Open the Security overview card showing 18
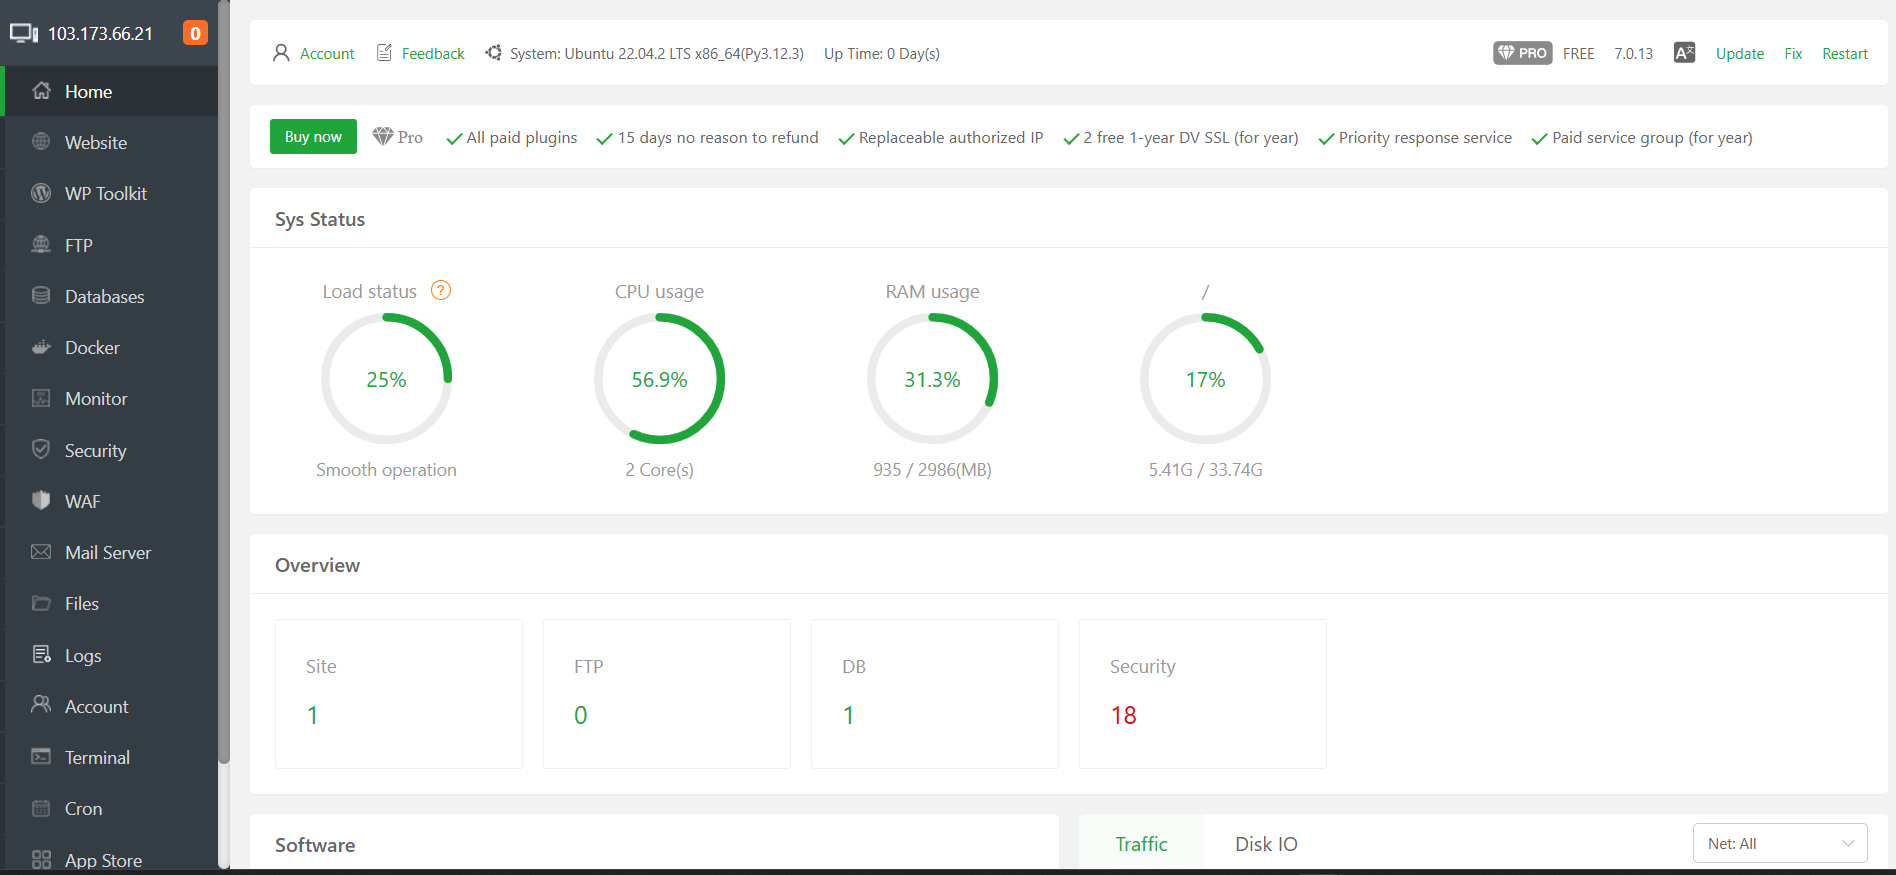1896x875 pixels. coord(1202,693)
